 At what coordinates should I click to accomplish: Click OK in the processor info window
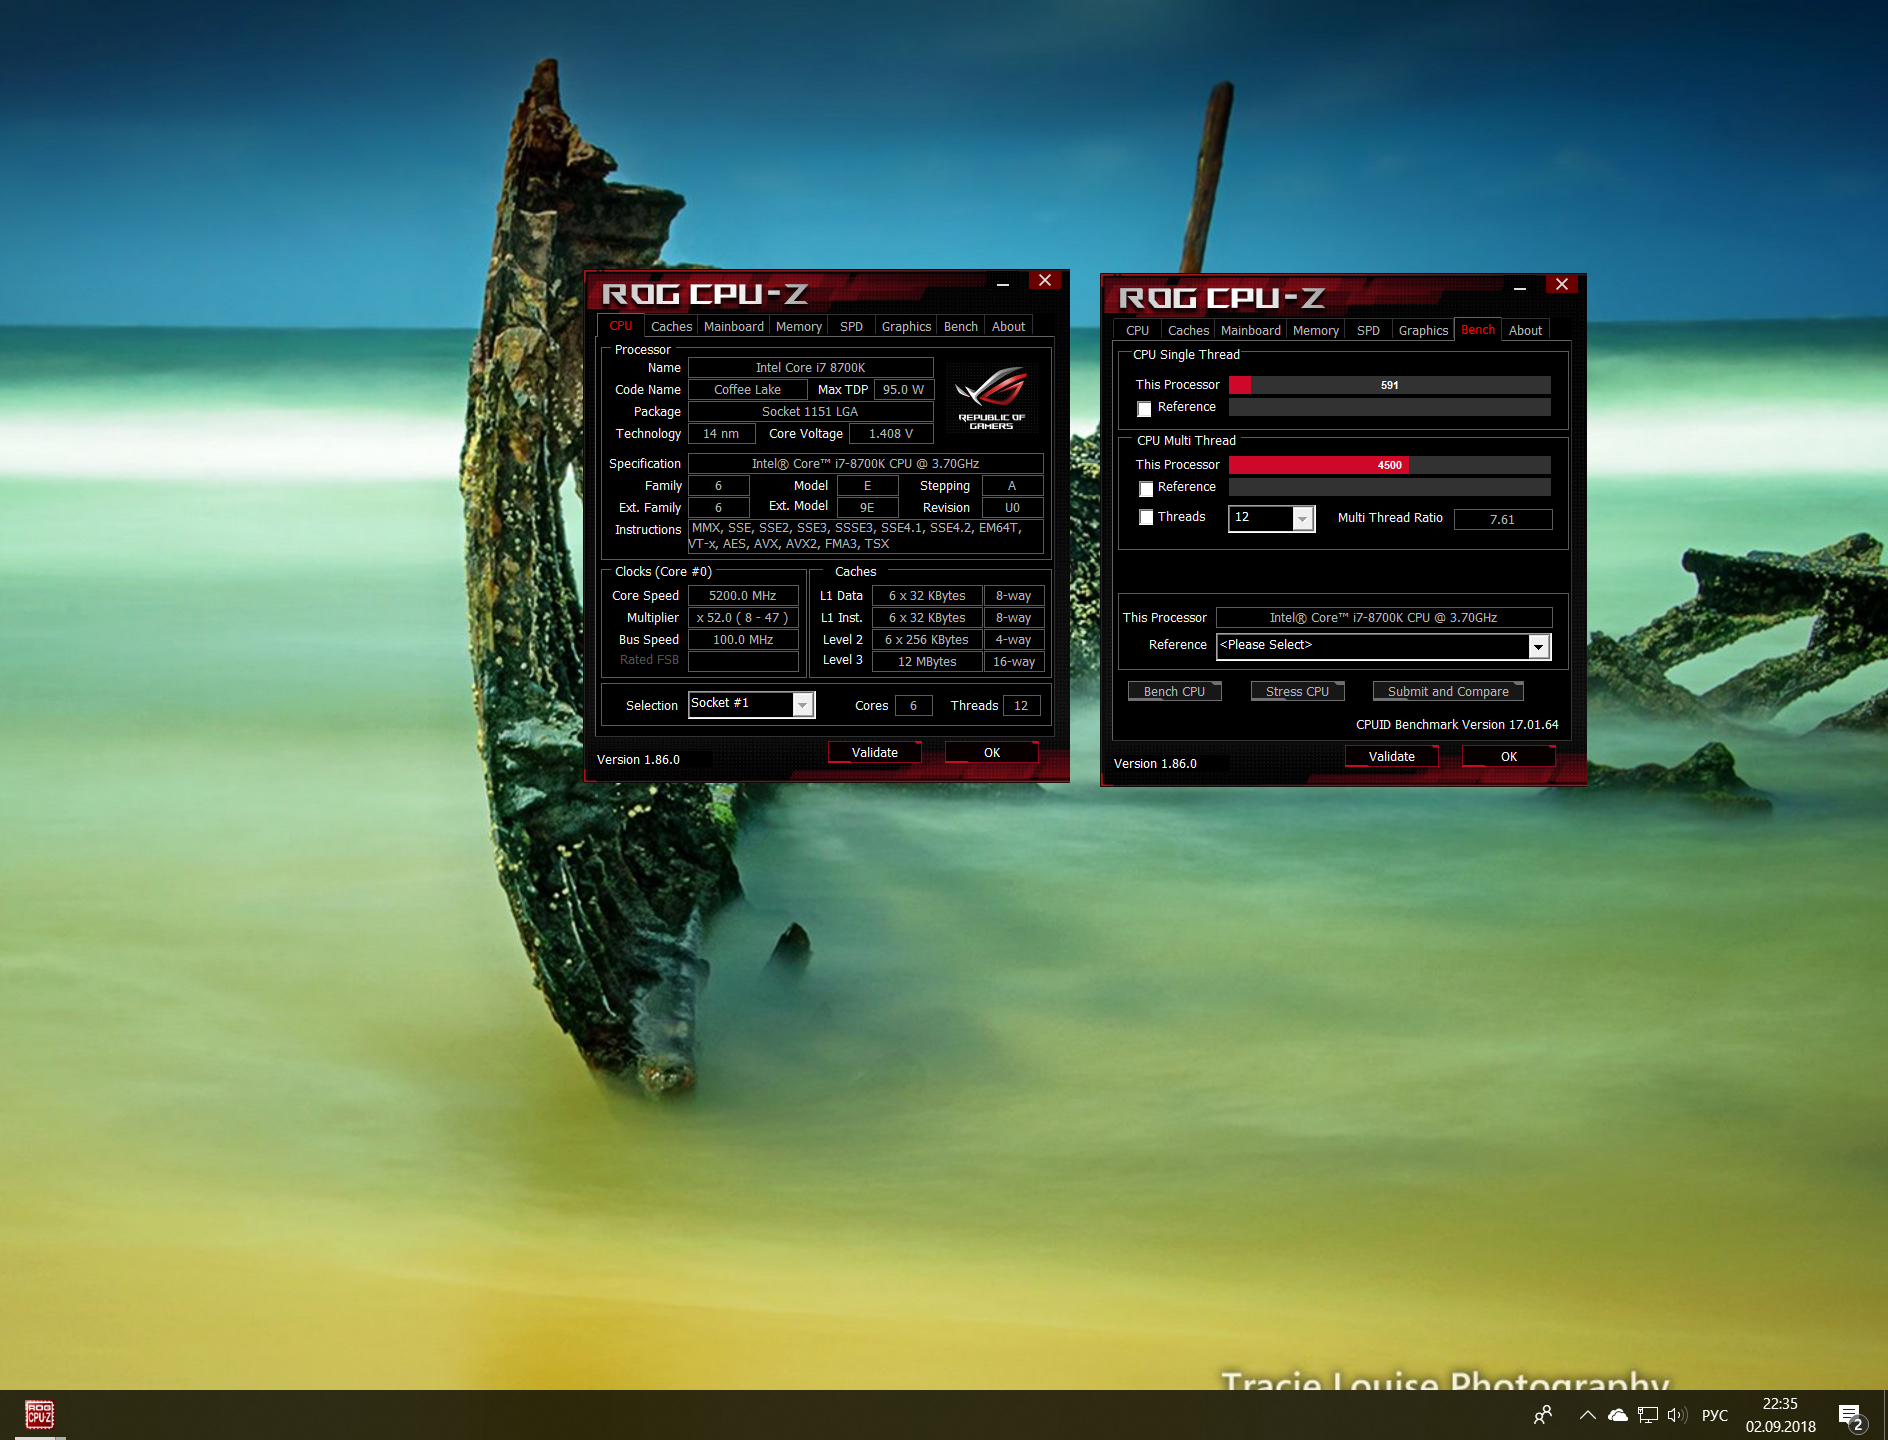coord(991,753)
